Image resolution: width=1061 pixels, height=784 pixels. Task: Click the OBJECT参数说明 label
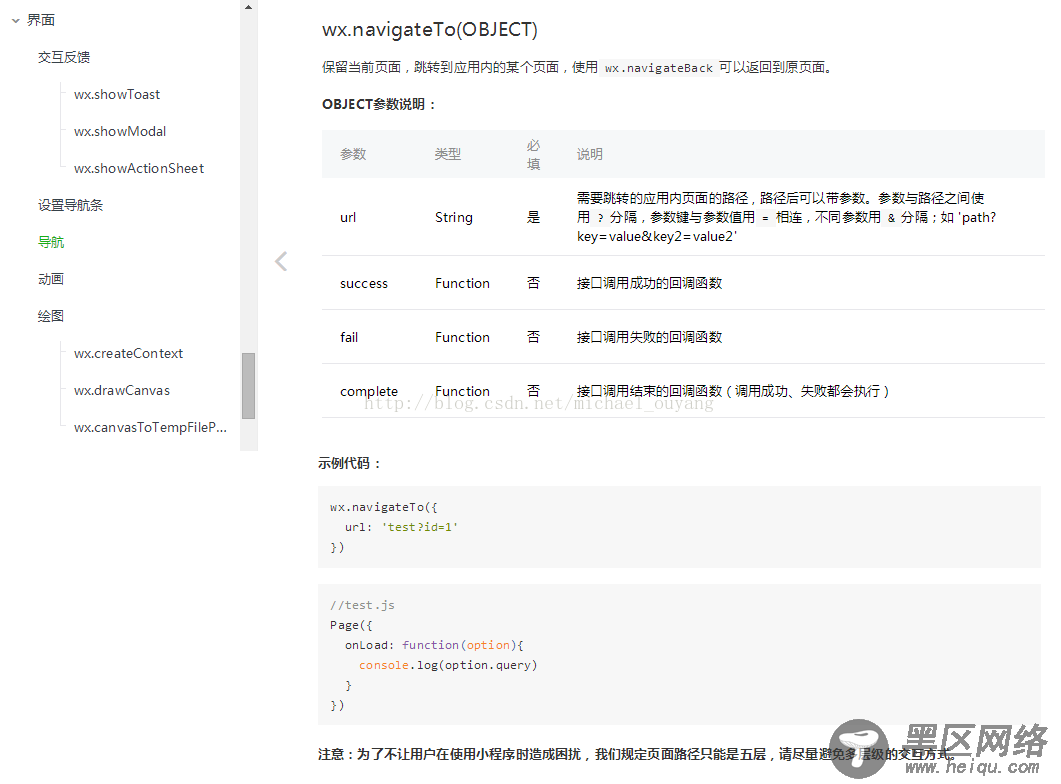tap(379, 104)
